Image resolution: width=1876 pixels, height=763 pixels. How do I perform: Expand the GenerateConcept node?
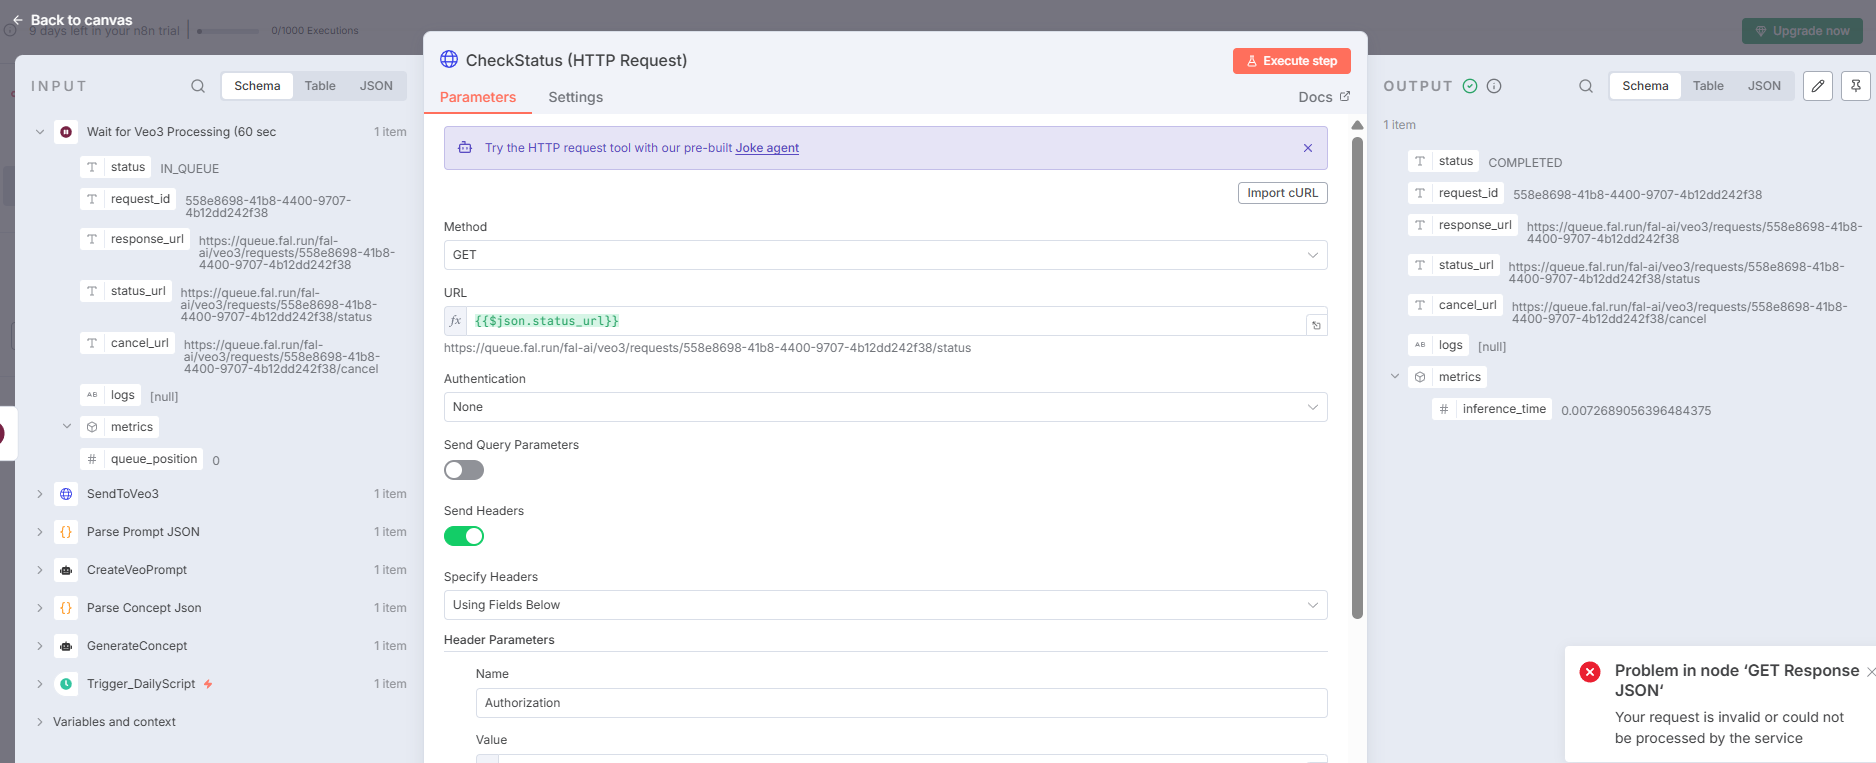click(x=40, y=646)
